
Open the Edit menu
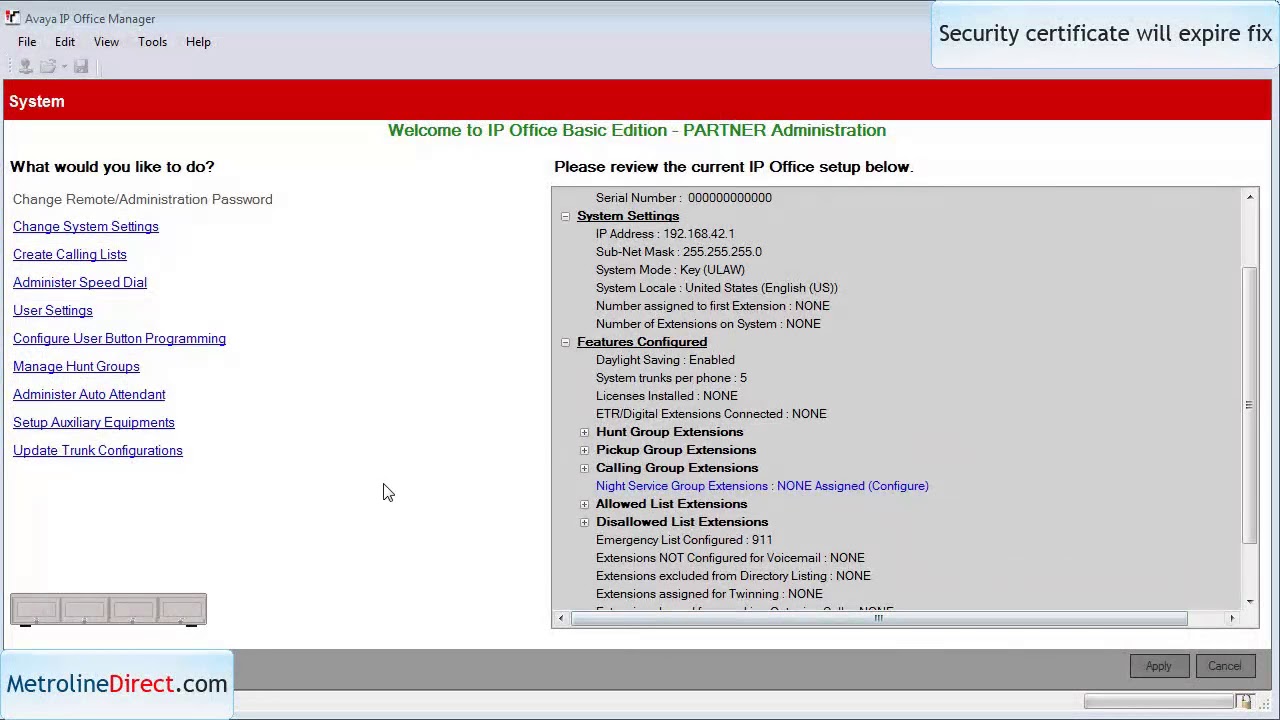[x=65, y=42]
